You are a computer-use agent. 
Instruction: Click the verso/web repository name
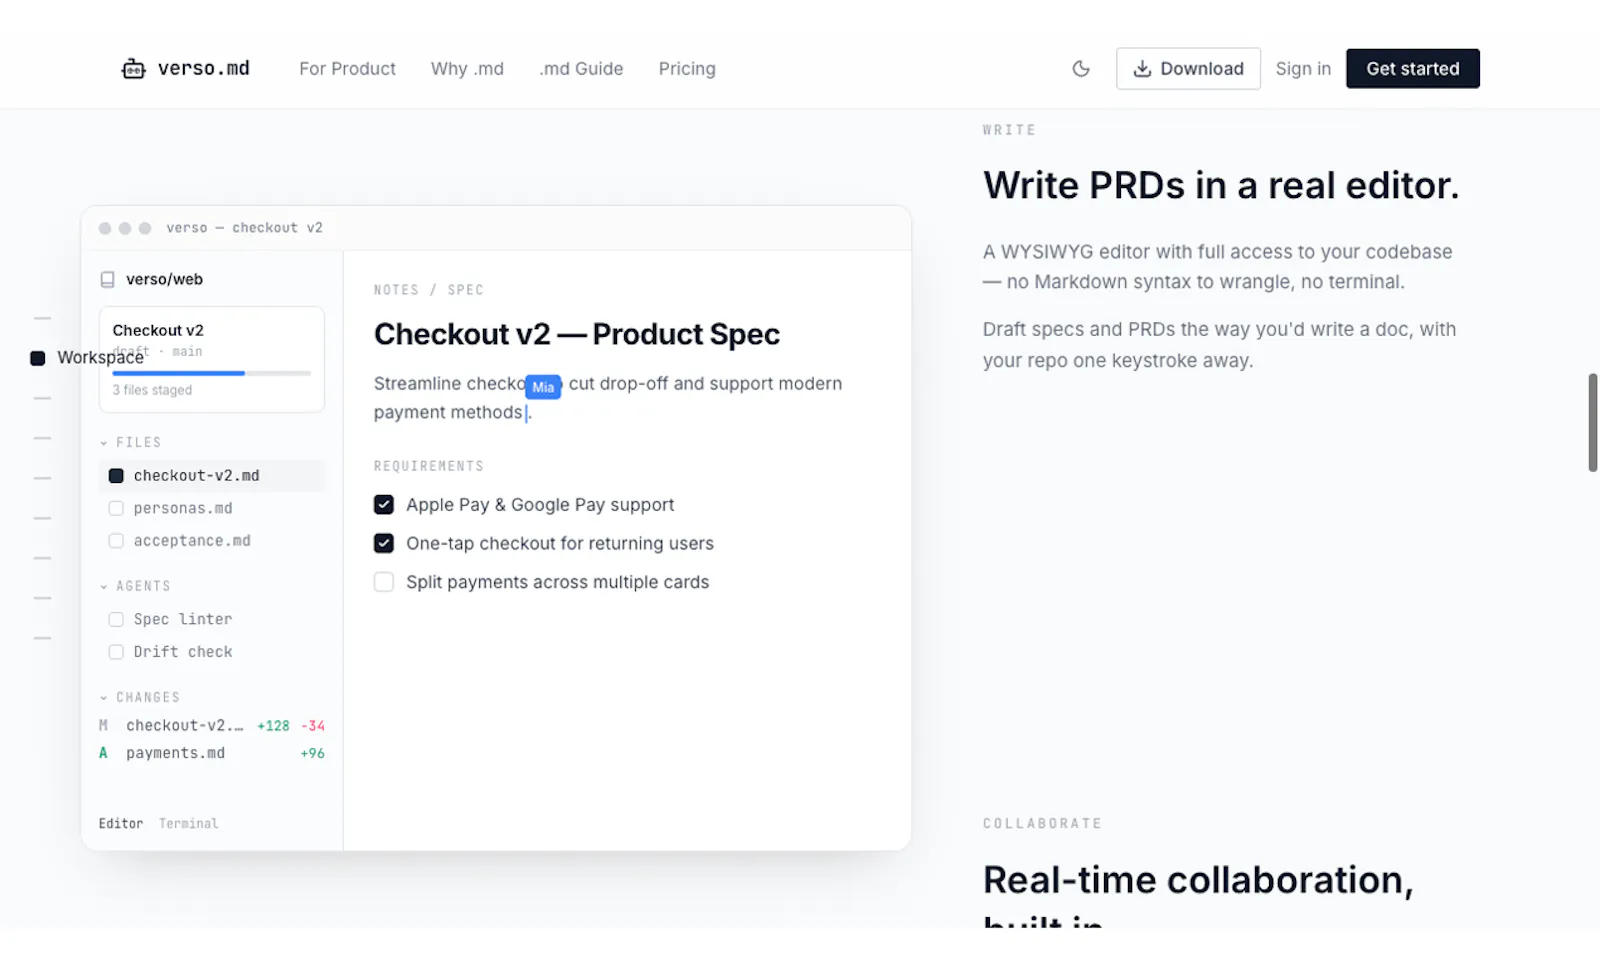(x=164, y=280)
